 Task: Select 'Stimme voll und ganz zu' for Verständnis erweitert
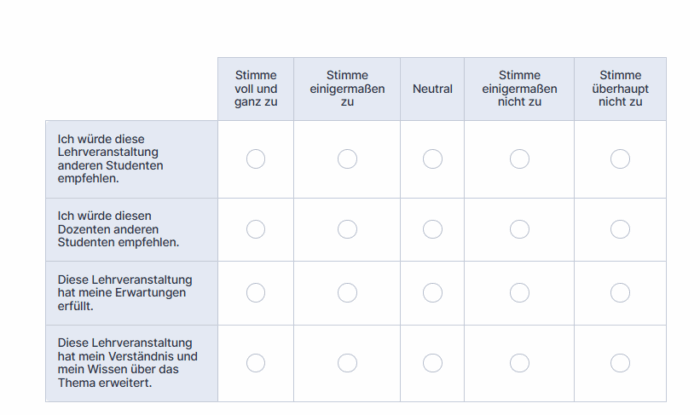[x=256, y=363]
